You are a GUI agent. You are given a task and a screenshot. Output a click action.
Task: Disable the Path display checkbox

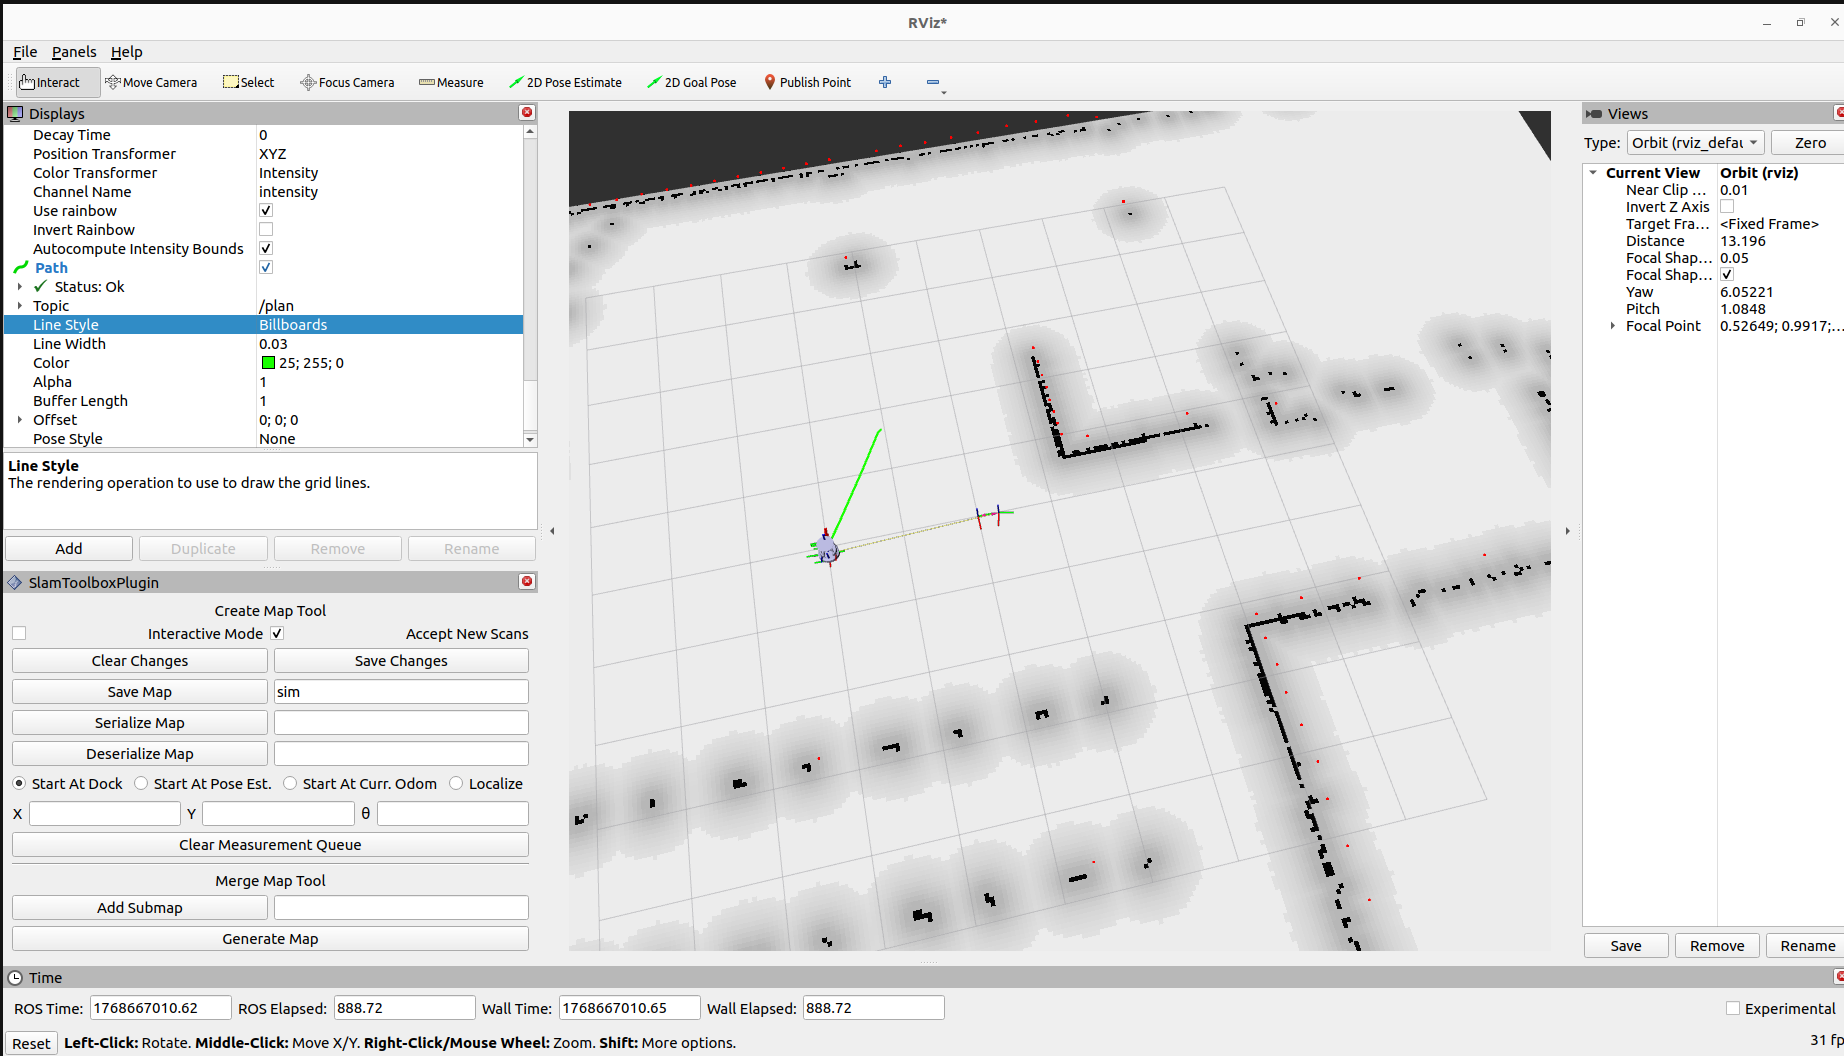point(266,267)
